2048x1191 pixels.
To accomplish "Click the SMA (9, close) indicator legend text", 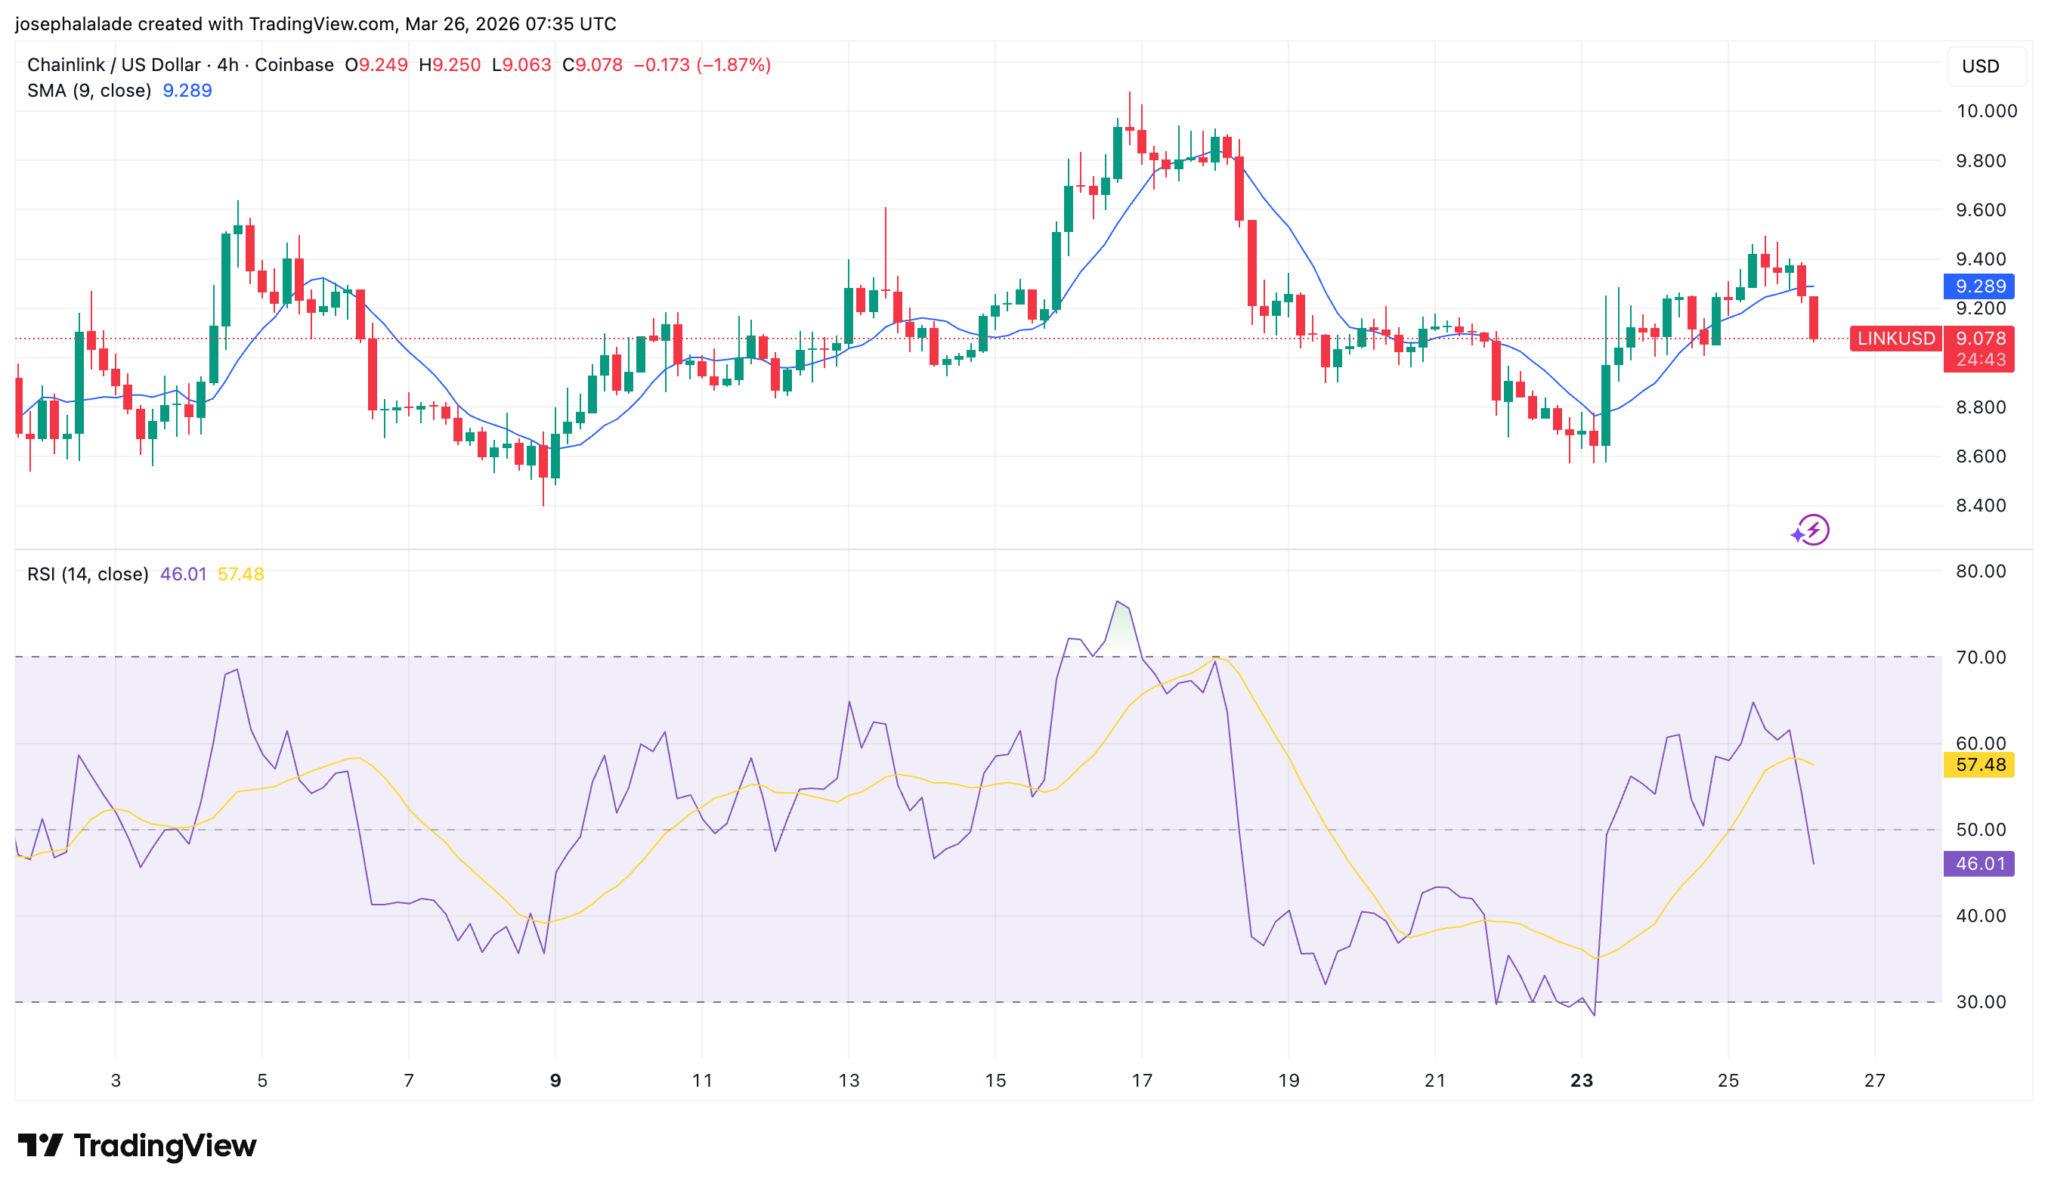I will [x=92, y=90].
